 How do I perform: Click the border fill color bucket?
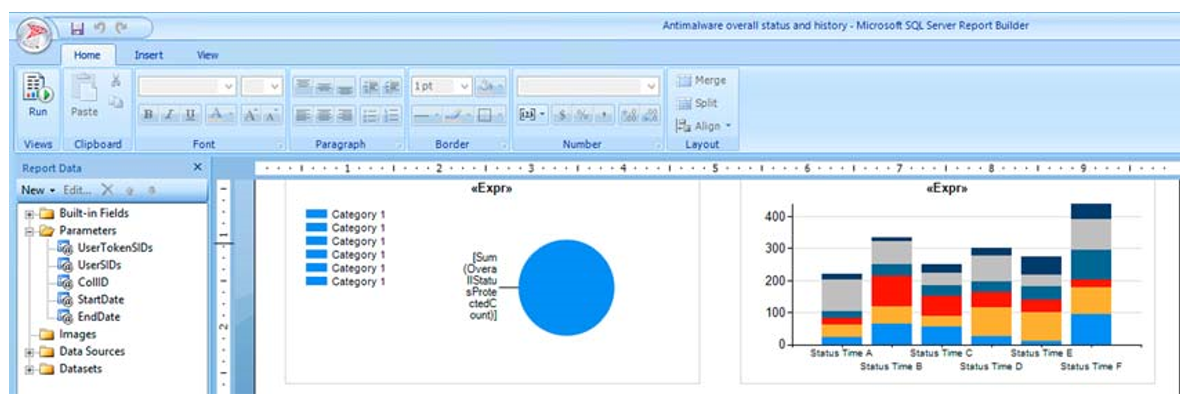(491, 86)
